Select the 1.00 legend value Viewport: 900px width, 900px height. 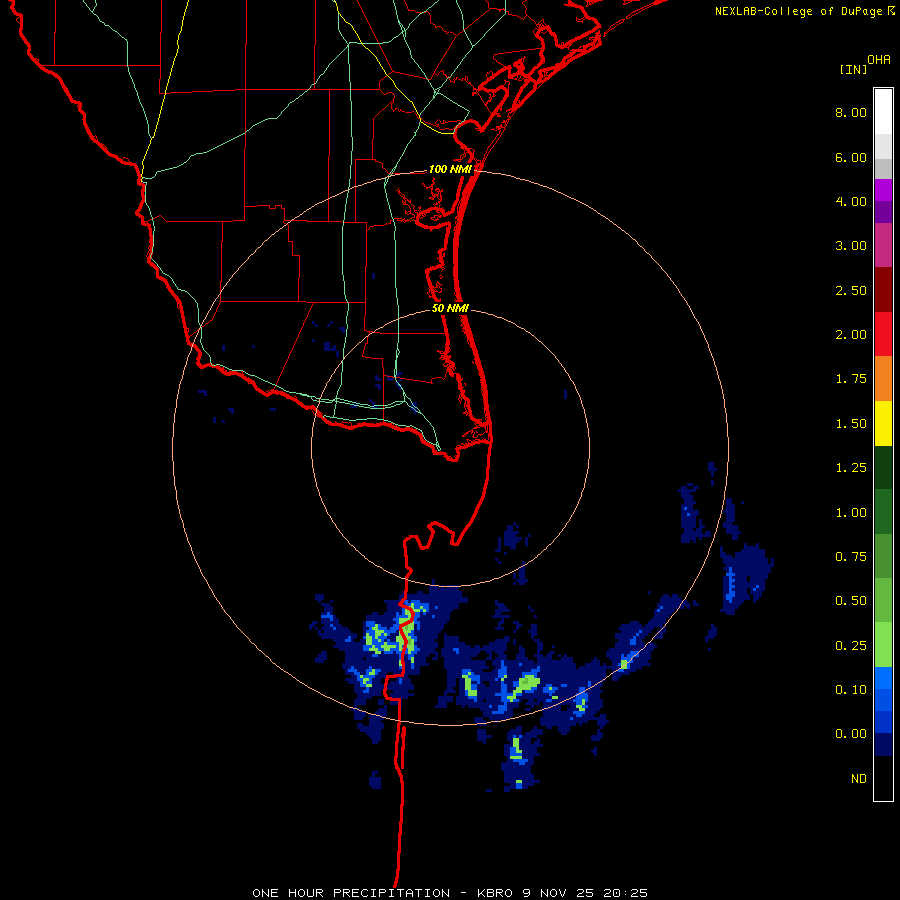[x=851, y=513]
